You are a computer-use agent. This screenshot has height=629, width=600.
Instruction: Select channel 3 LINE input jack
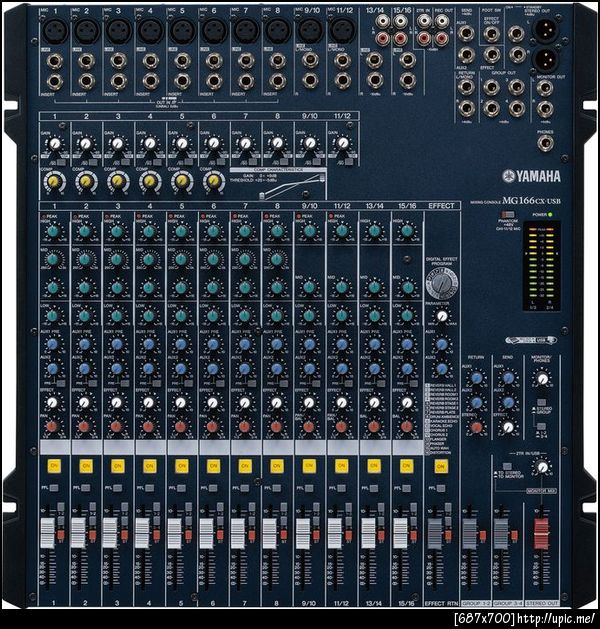(118, 61)
